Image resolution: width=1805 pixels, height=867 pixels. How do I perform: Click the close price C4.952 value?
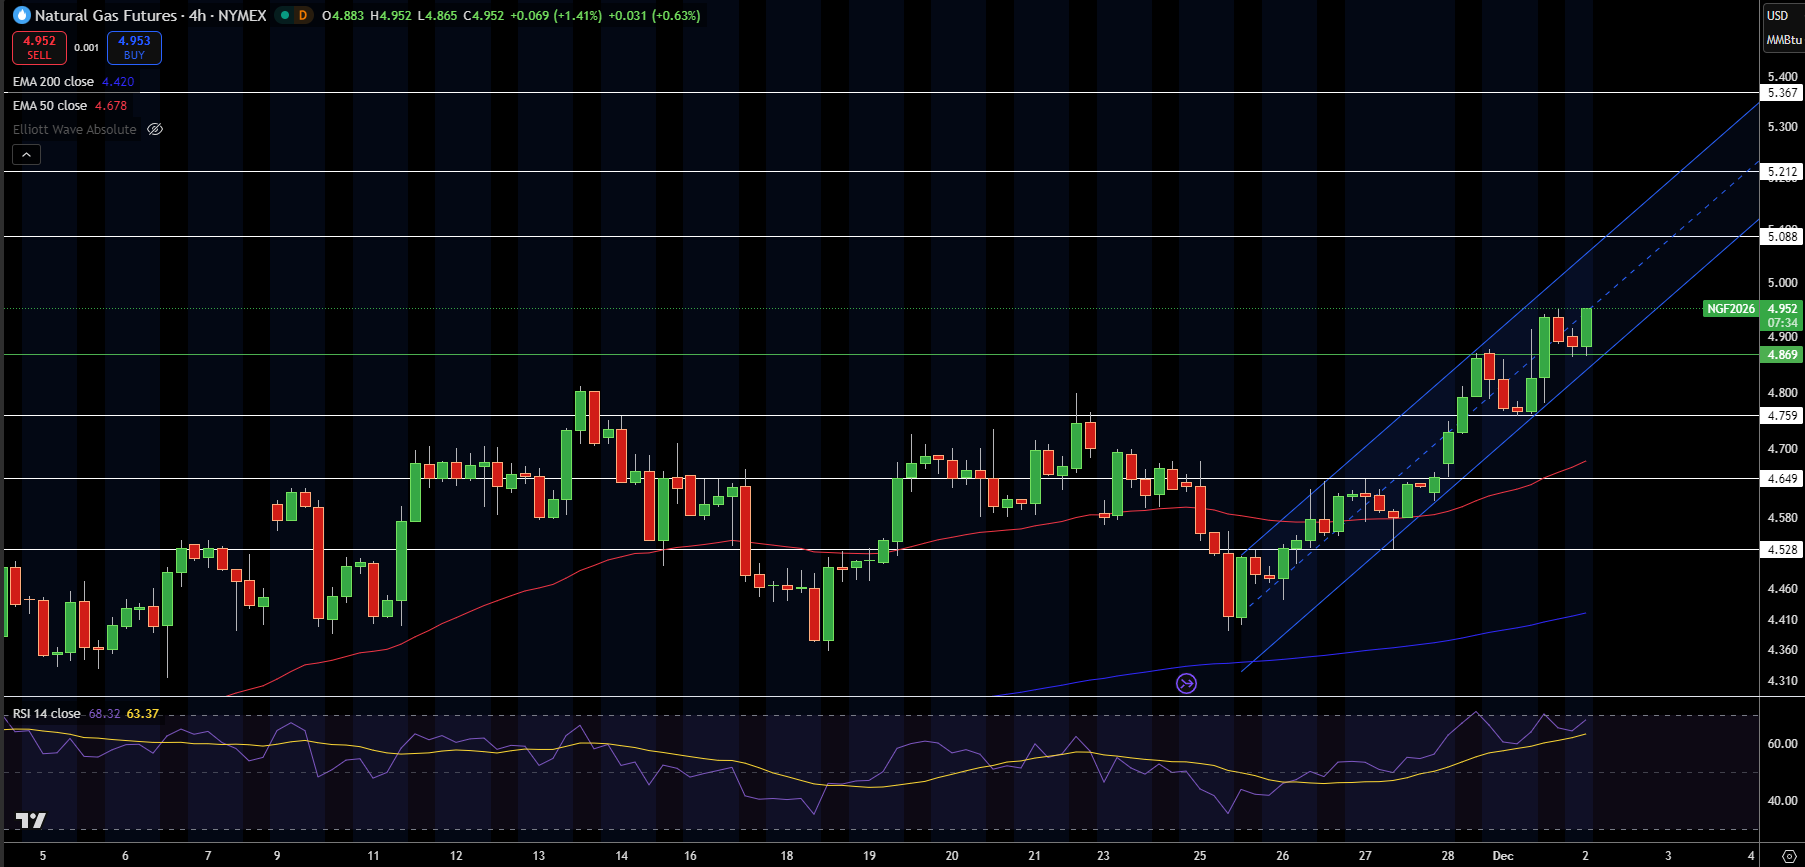484,15
